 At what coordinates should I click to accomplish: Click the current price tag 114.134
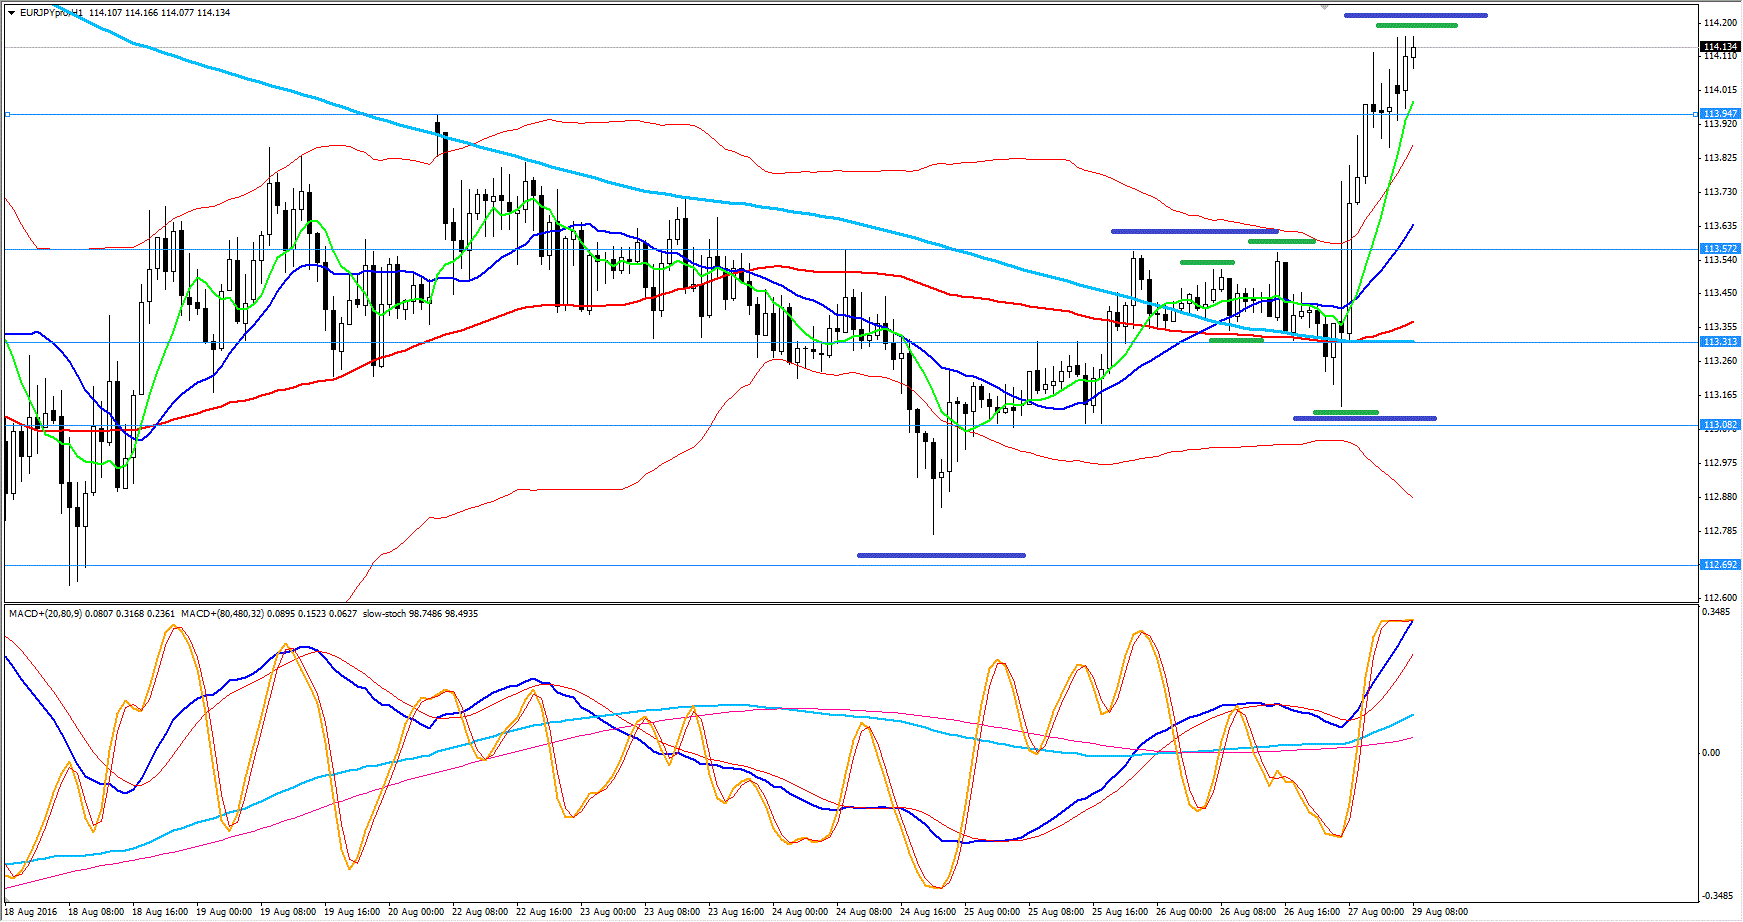[x=1720, y=47]
